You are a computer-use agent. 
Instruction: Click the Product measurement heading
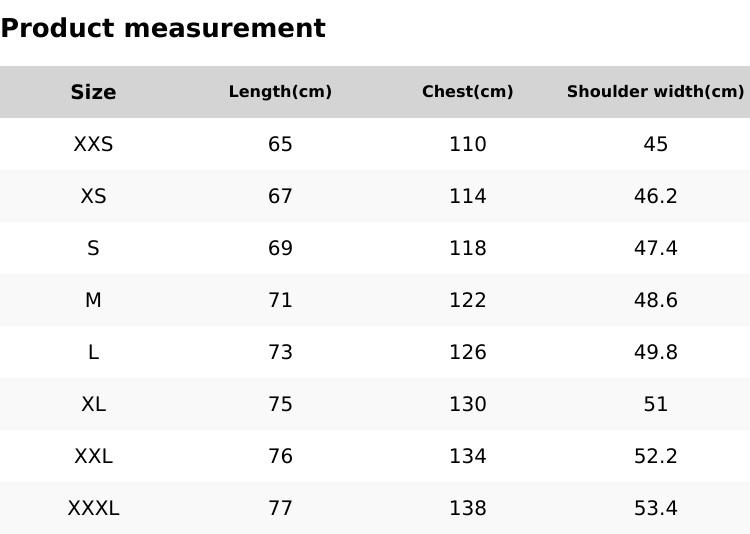[x=163, y=28]
